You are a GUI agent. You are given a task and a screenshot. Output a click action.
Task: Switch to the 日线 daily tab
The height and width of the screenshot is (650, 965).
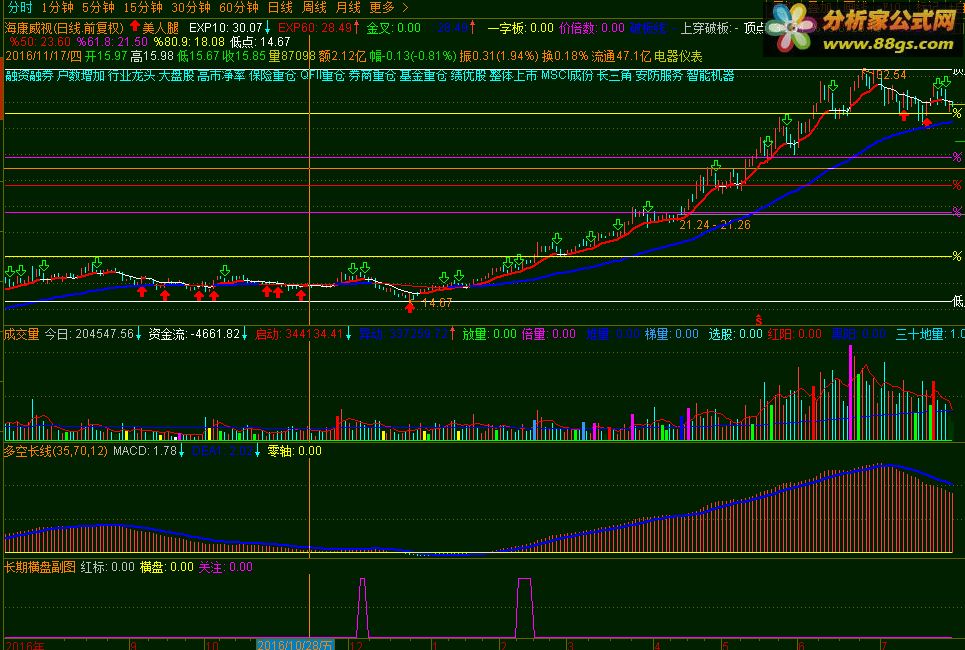tap(280, 7)
